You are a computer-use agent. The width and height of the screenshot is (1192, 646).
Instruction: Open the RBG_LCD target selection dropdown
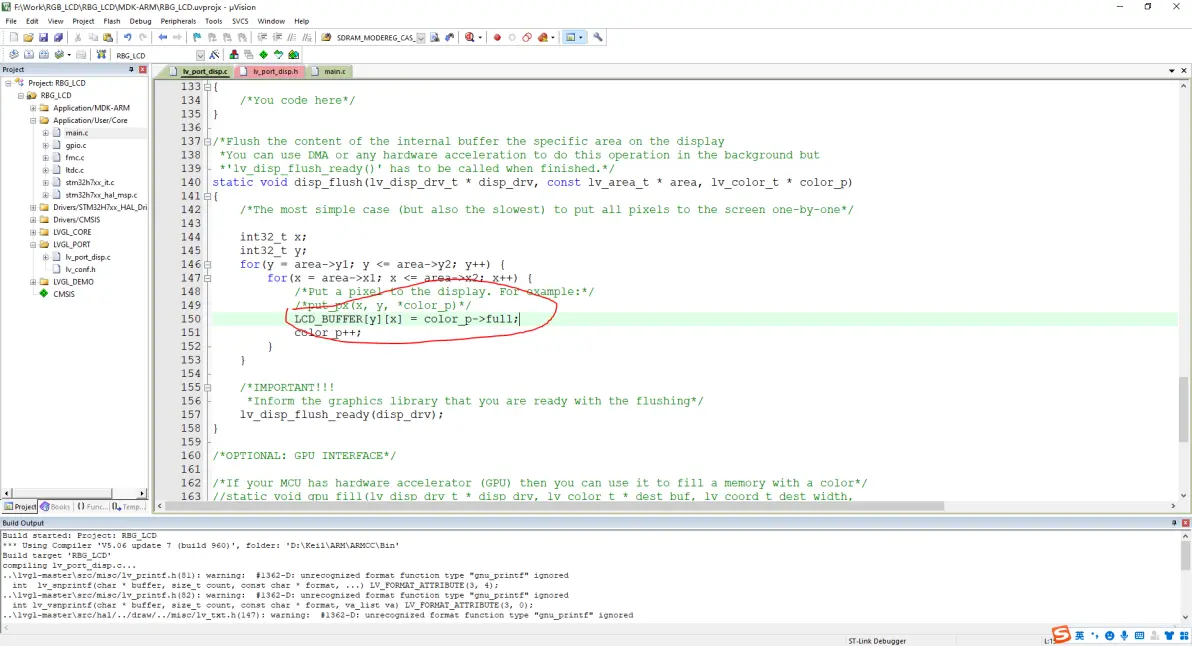[200, 55]
